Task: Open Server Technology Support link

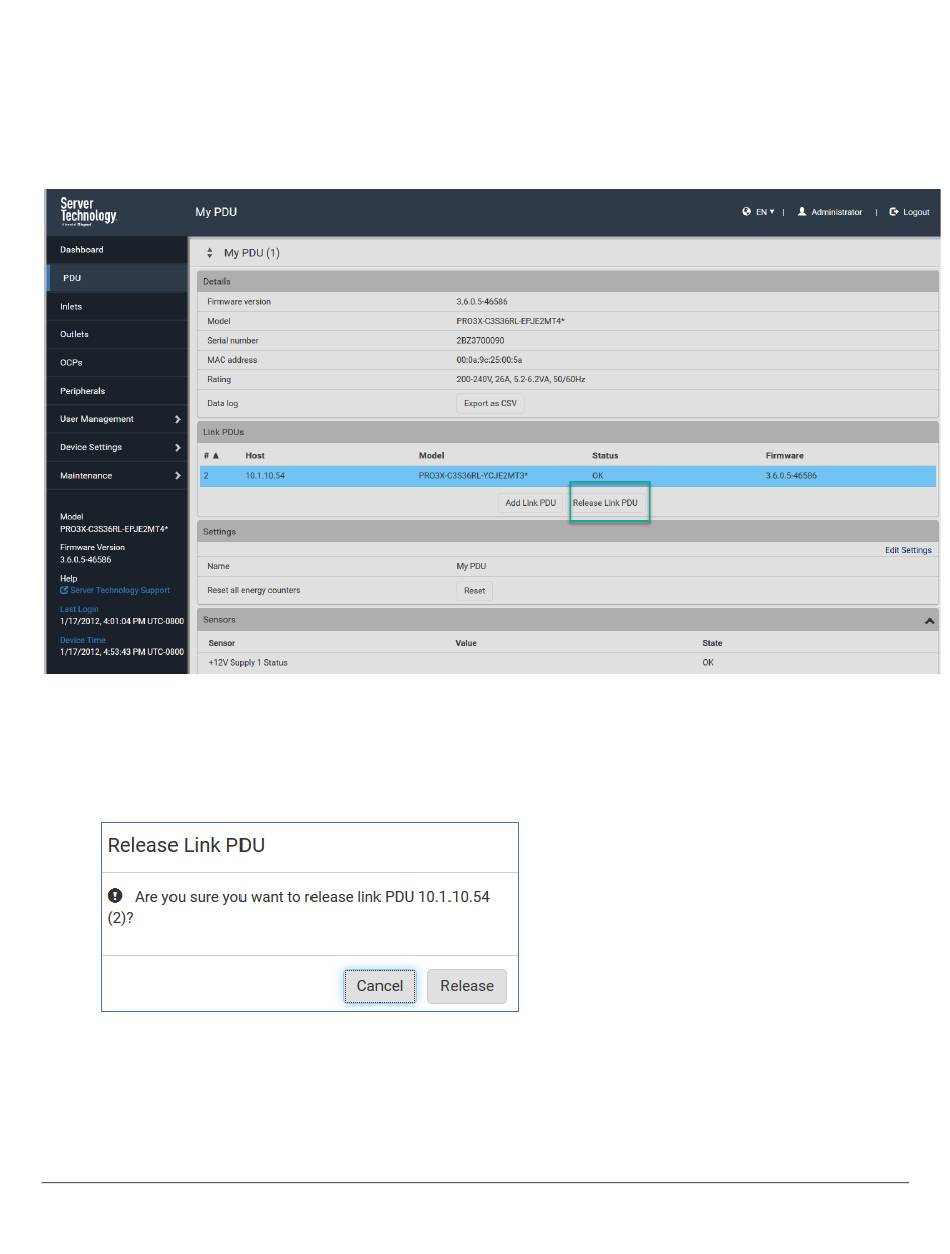Action: [x=120, y=590]
